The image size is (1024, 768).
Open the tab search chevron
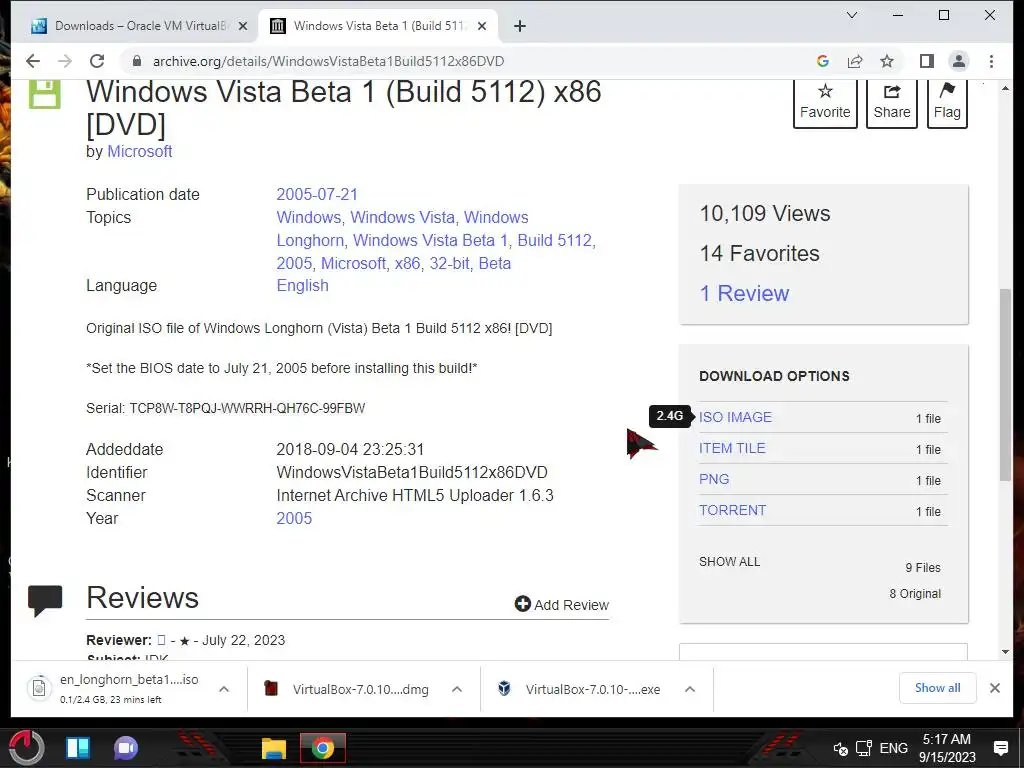click(852, 15)
